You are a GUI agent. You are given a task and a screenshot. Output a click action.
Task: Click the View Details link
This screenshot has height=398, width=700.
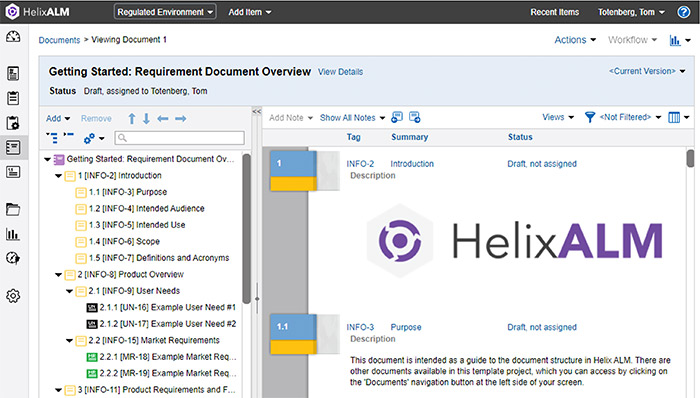coord(340,72)
